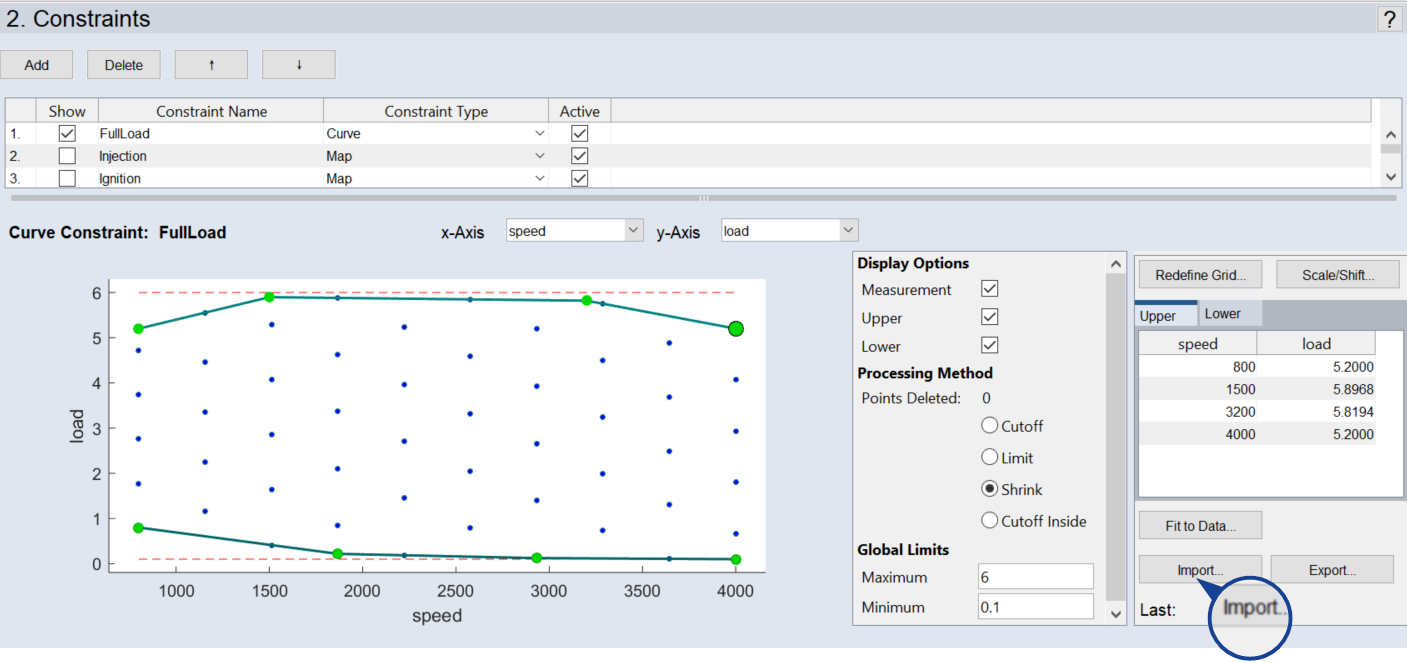Move constraint down with the down arrow
Image resolution: width=1407 pixels, height=663 pixels.
[298, 65]
